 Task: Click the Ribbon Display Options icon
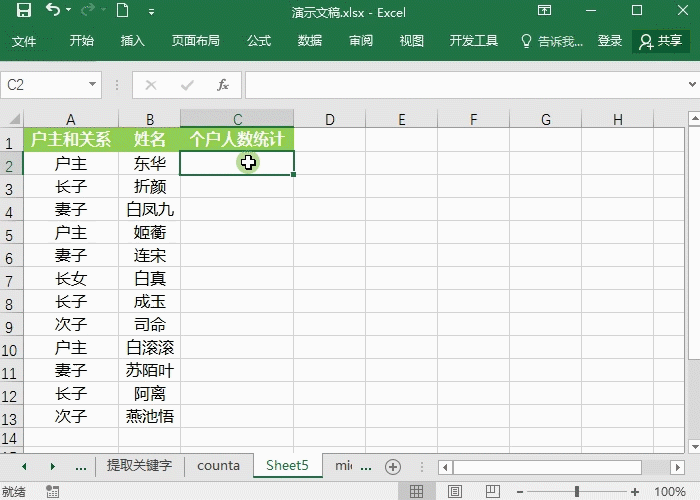(x=544, y=10)
